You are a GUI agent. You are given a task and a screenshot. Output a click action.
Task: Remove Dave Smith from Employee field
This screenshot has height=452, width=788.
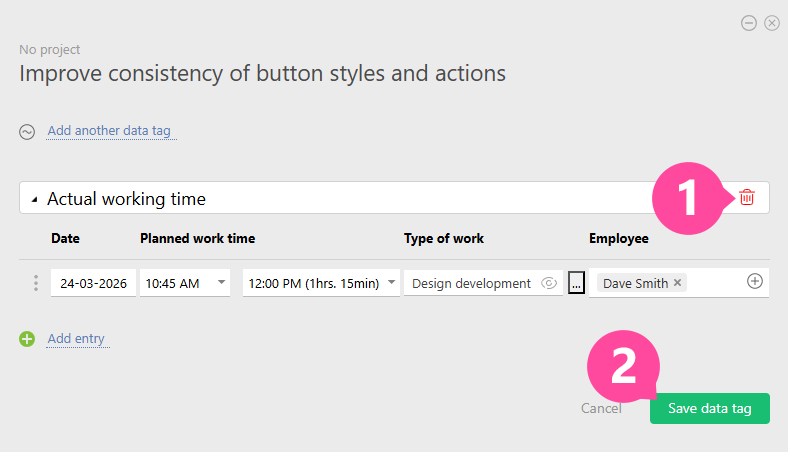tap(678, 283)
